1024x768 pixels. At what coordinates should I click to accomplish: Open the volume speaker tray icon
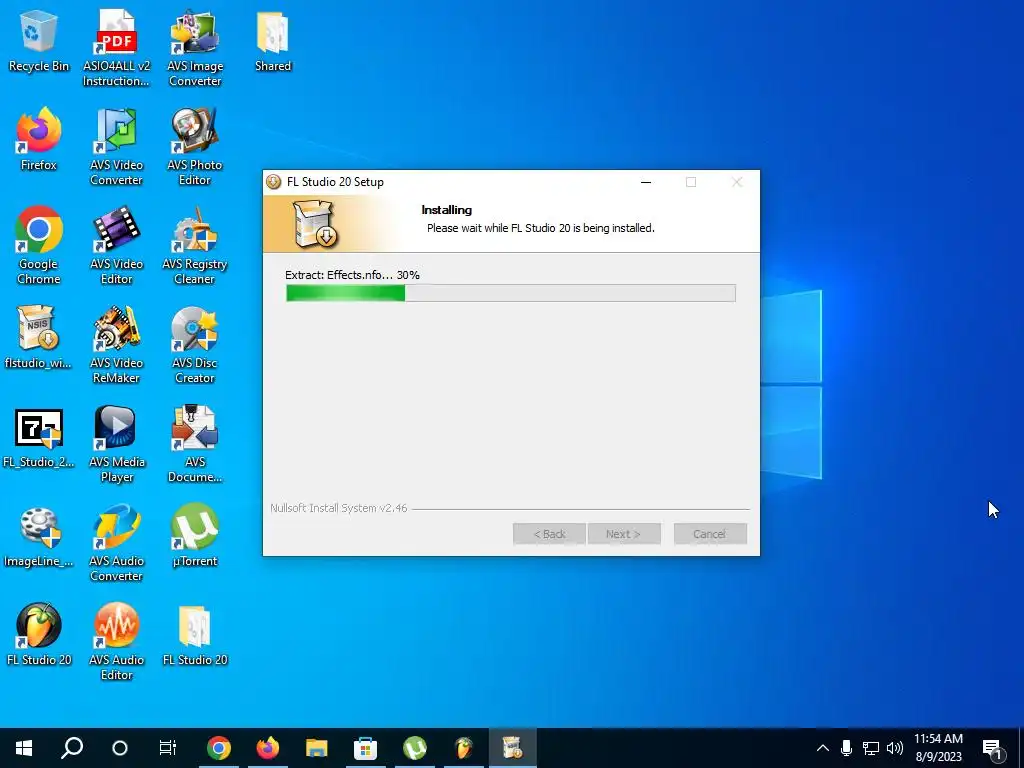(x=895, y=748)
